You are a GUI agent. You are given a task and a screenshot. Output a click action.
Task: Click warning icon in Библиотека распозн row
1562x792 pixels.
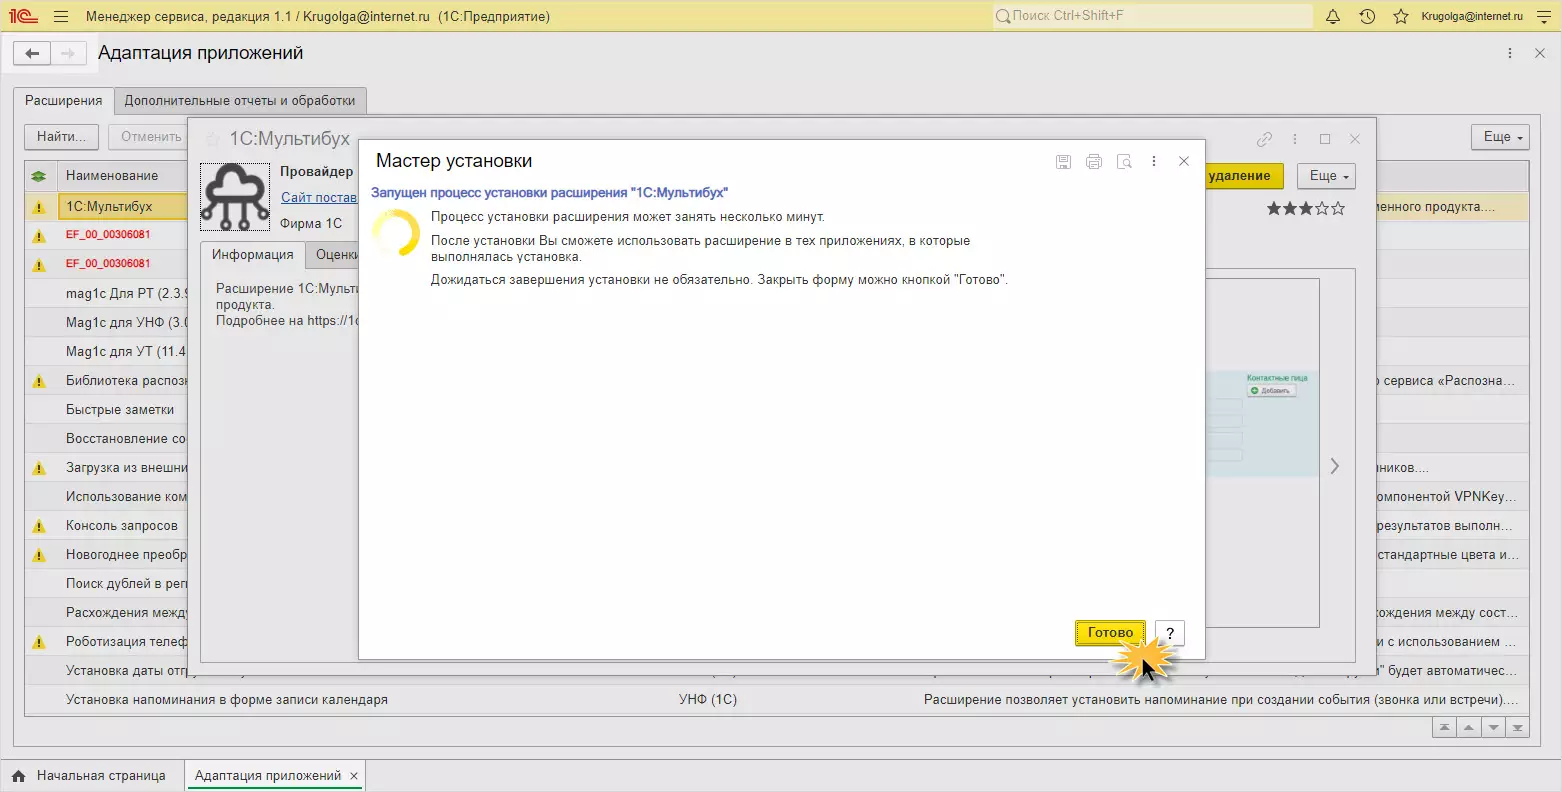coord(39,381)
